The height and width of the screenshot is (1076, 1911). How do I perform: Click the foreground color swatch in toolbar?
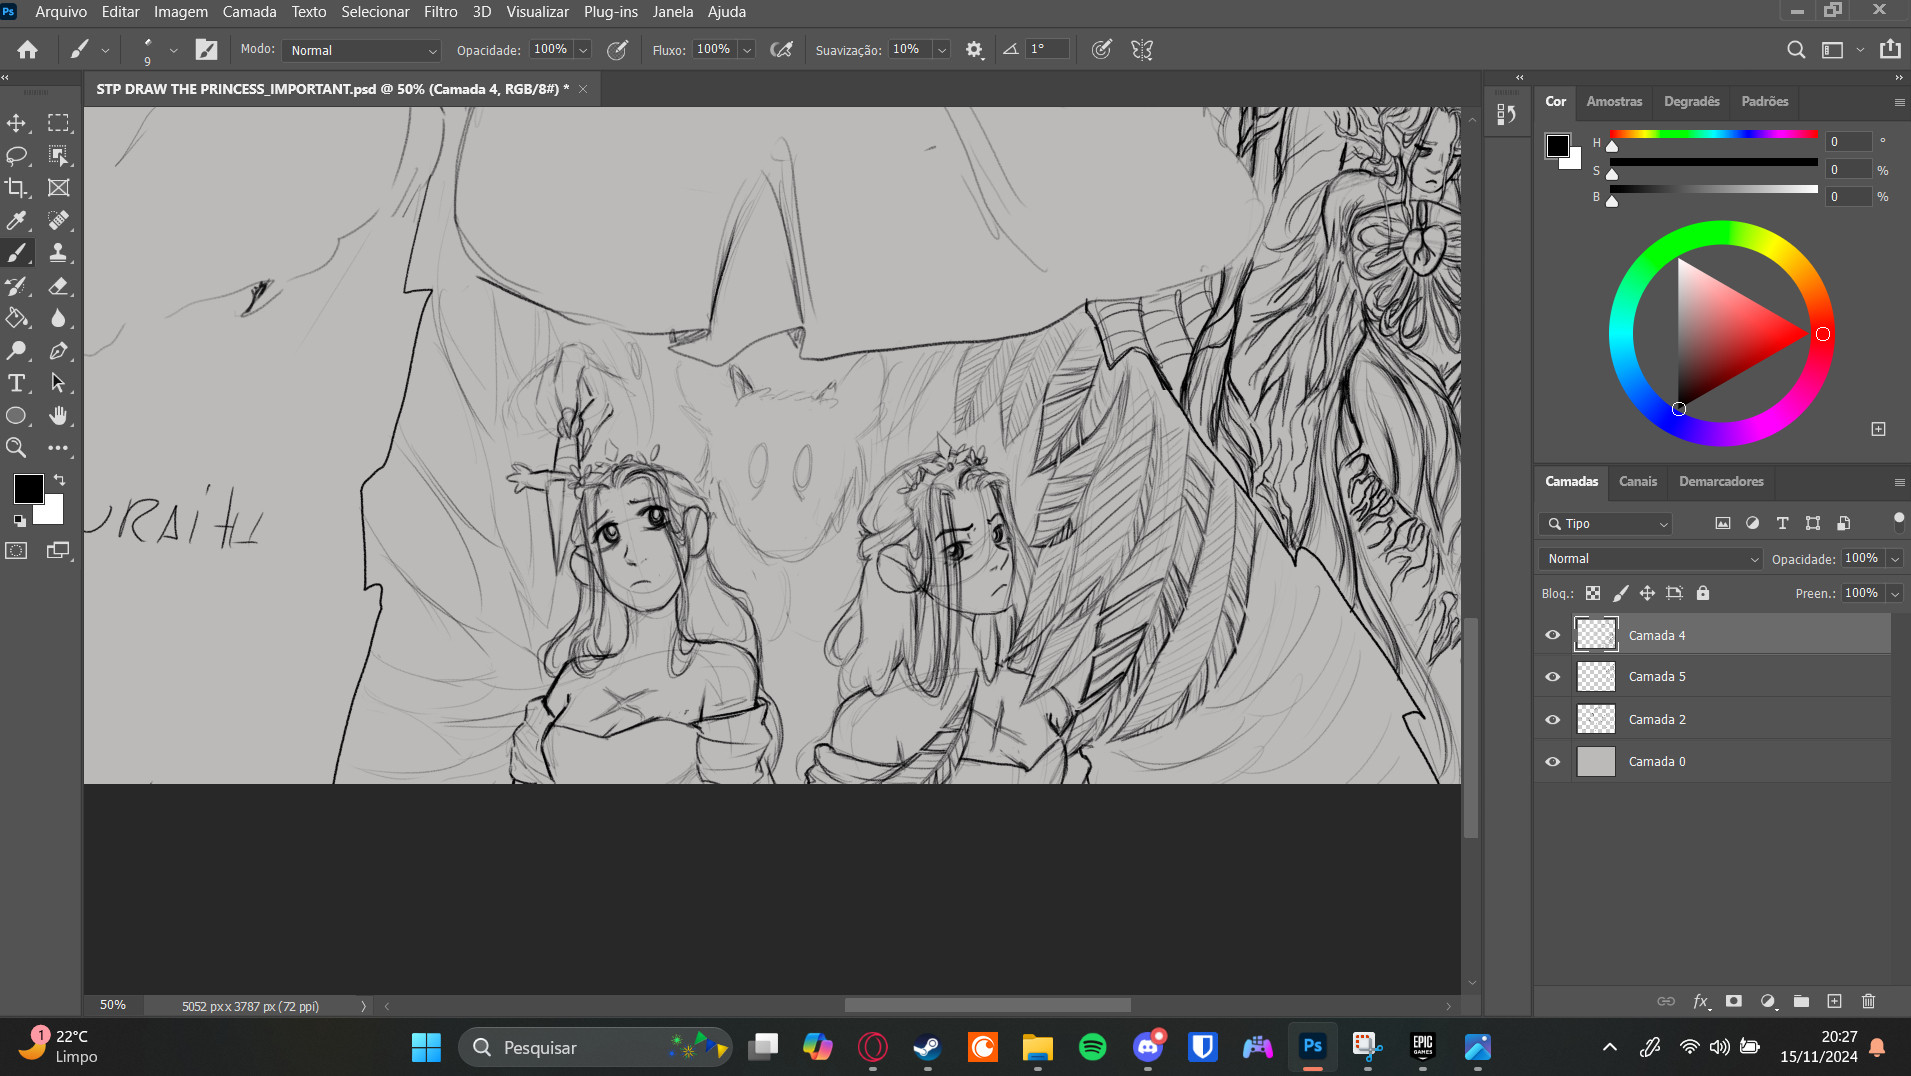pyautogui.click(x=28, y=489)
